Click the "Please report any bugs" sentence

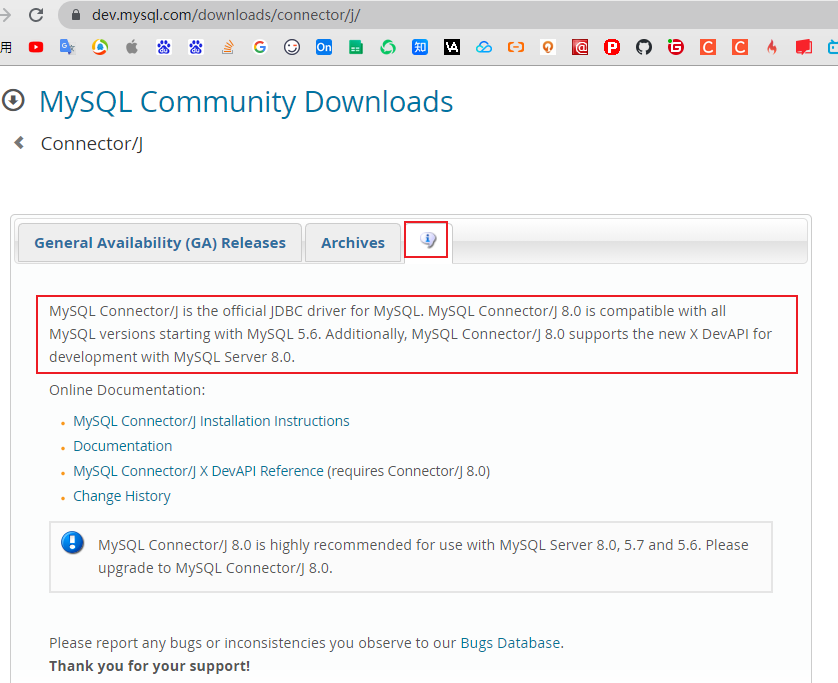coord(306,643)
